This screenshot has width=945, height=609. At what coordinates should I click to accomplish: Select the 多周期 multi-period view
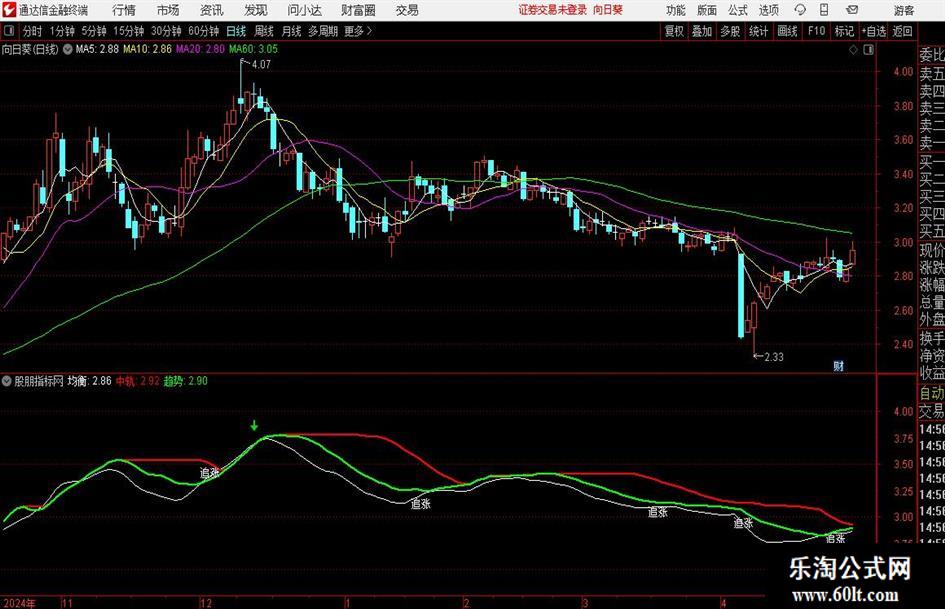click(323, 31)
